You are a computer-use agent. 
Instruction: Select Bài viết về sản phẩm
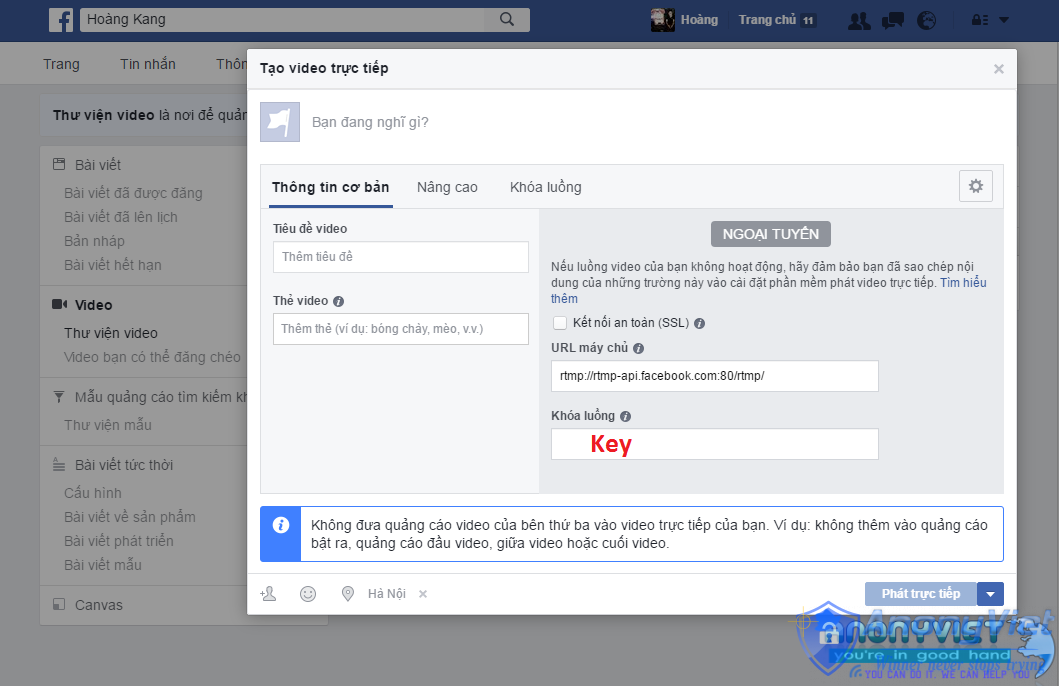pyautogui.click(x=130, y=517)
